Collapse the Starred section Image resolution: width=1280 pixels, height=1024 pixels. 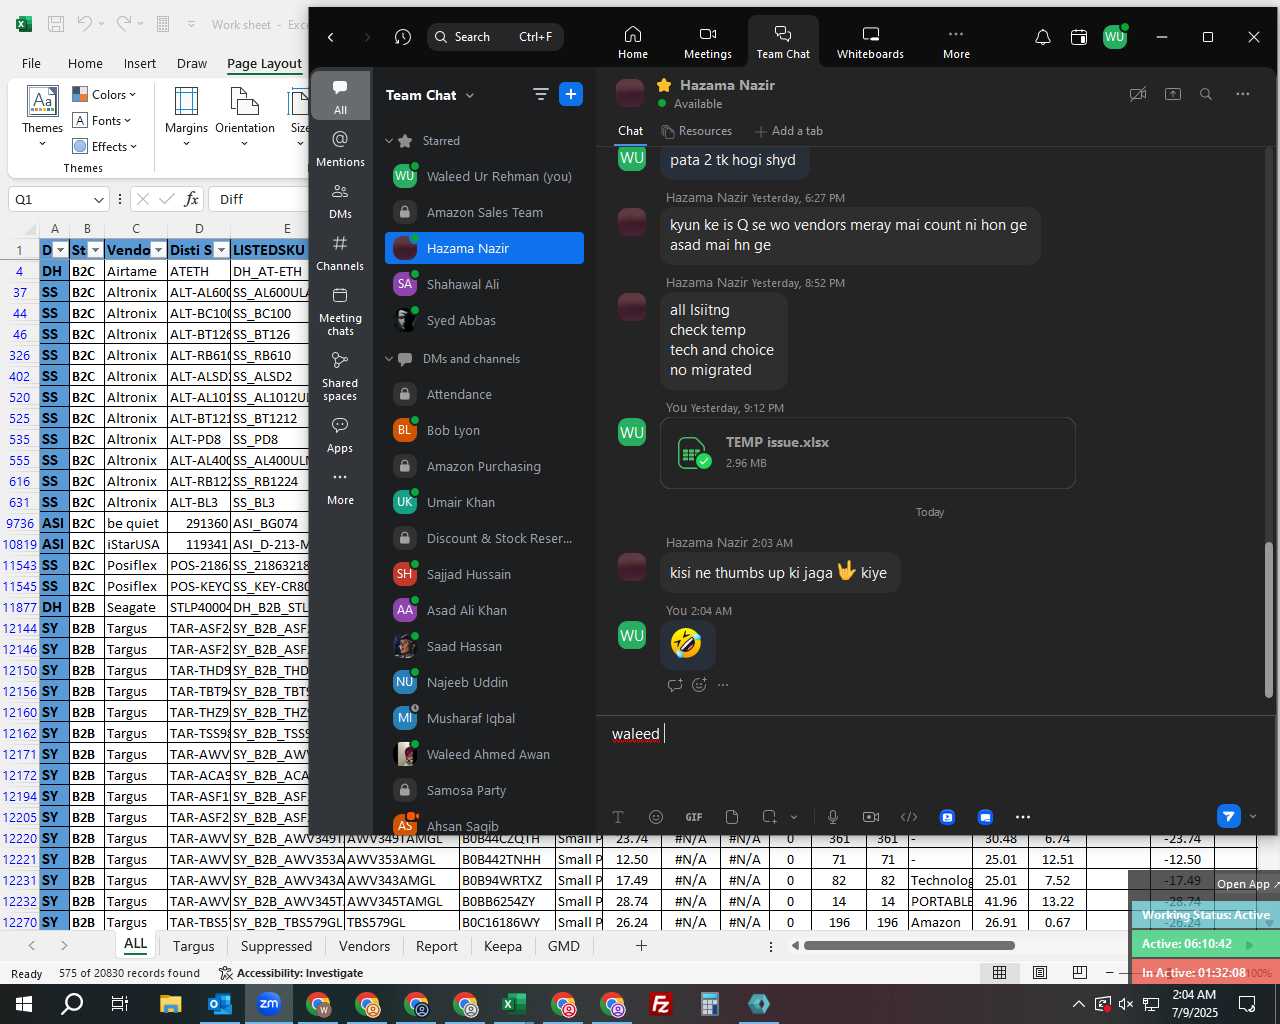click(x=389, y=141)
